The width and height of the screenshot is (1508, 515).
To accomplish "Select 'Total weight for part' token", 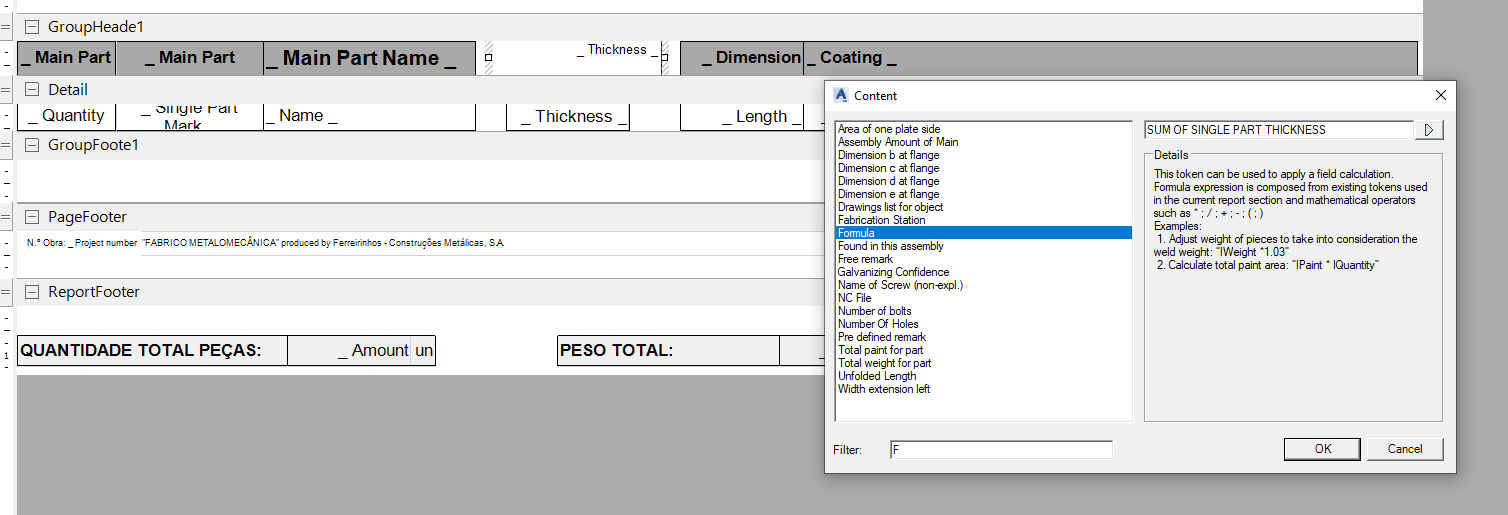I will point(885,363).
